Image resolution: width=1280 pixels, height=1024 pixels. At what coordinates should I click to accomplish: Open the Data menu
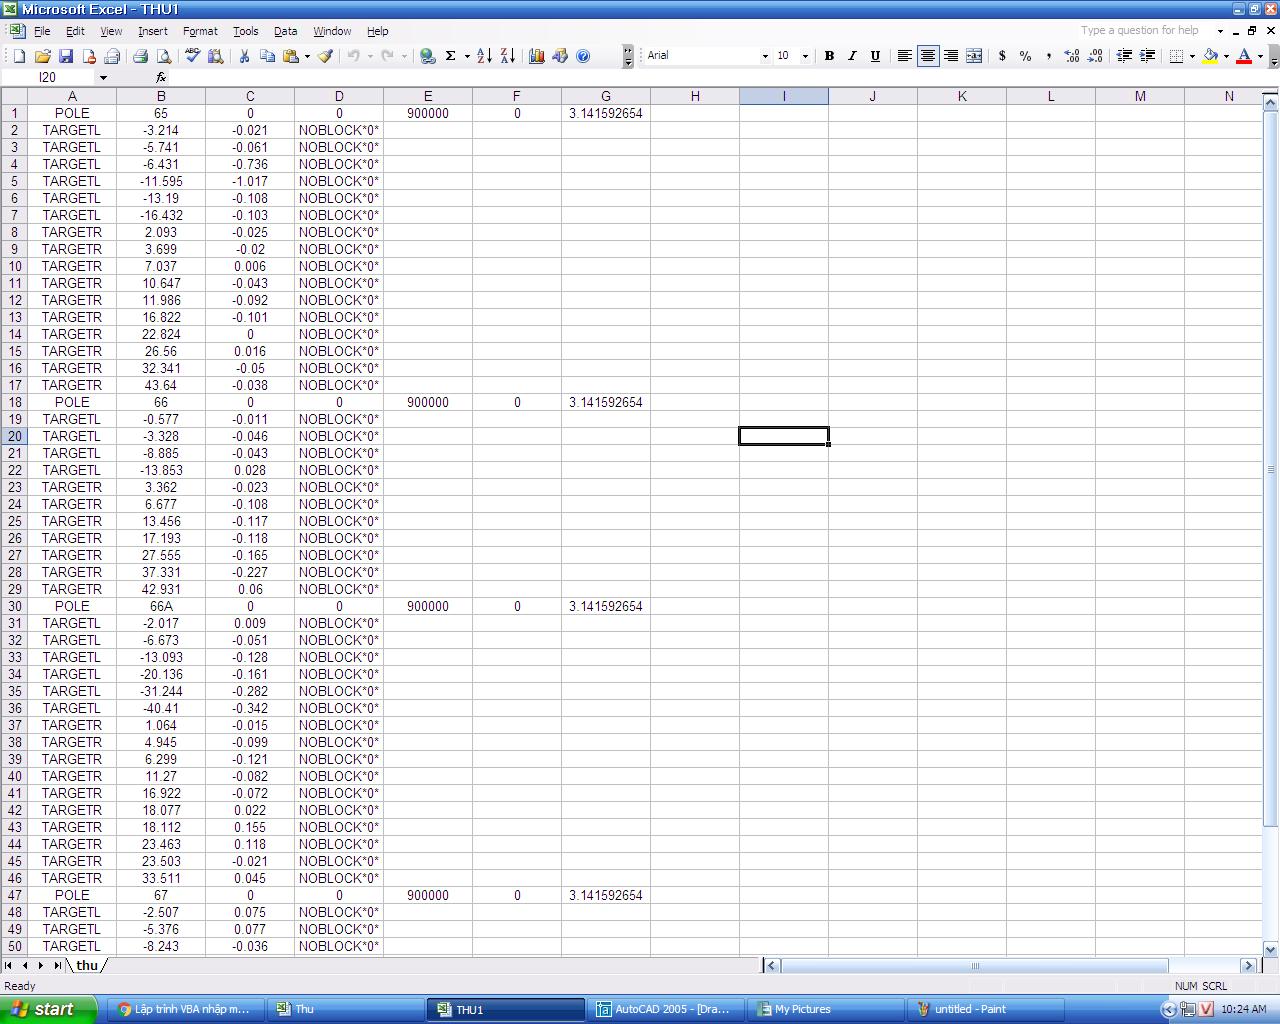[285, 31]
